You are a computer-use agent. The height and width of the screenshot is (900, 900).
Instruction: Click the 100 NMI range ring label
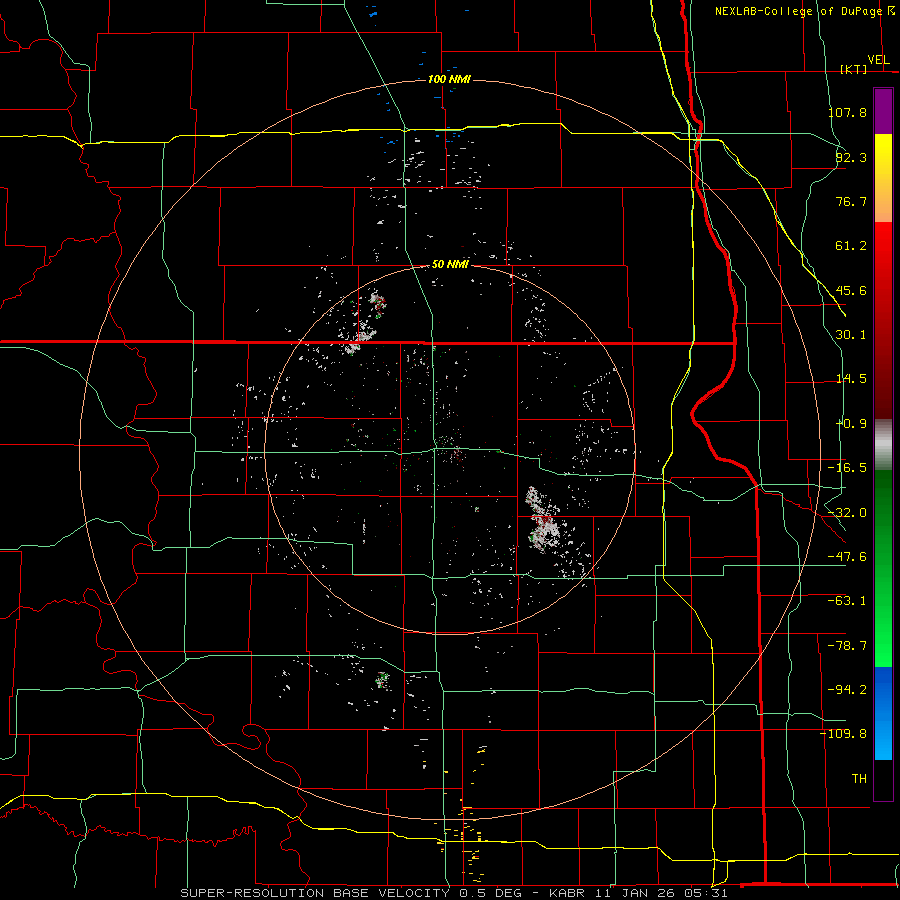point(449,79)
